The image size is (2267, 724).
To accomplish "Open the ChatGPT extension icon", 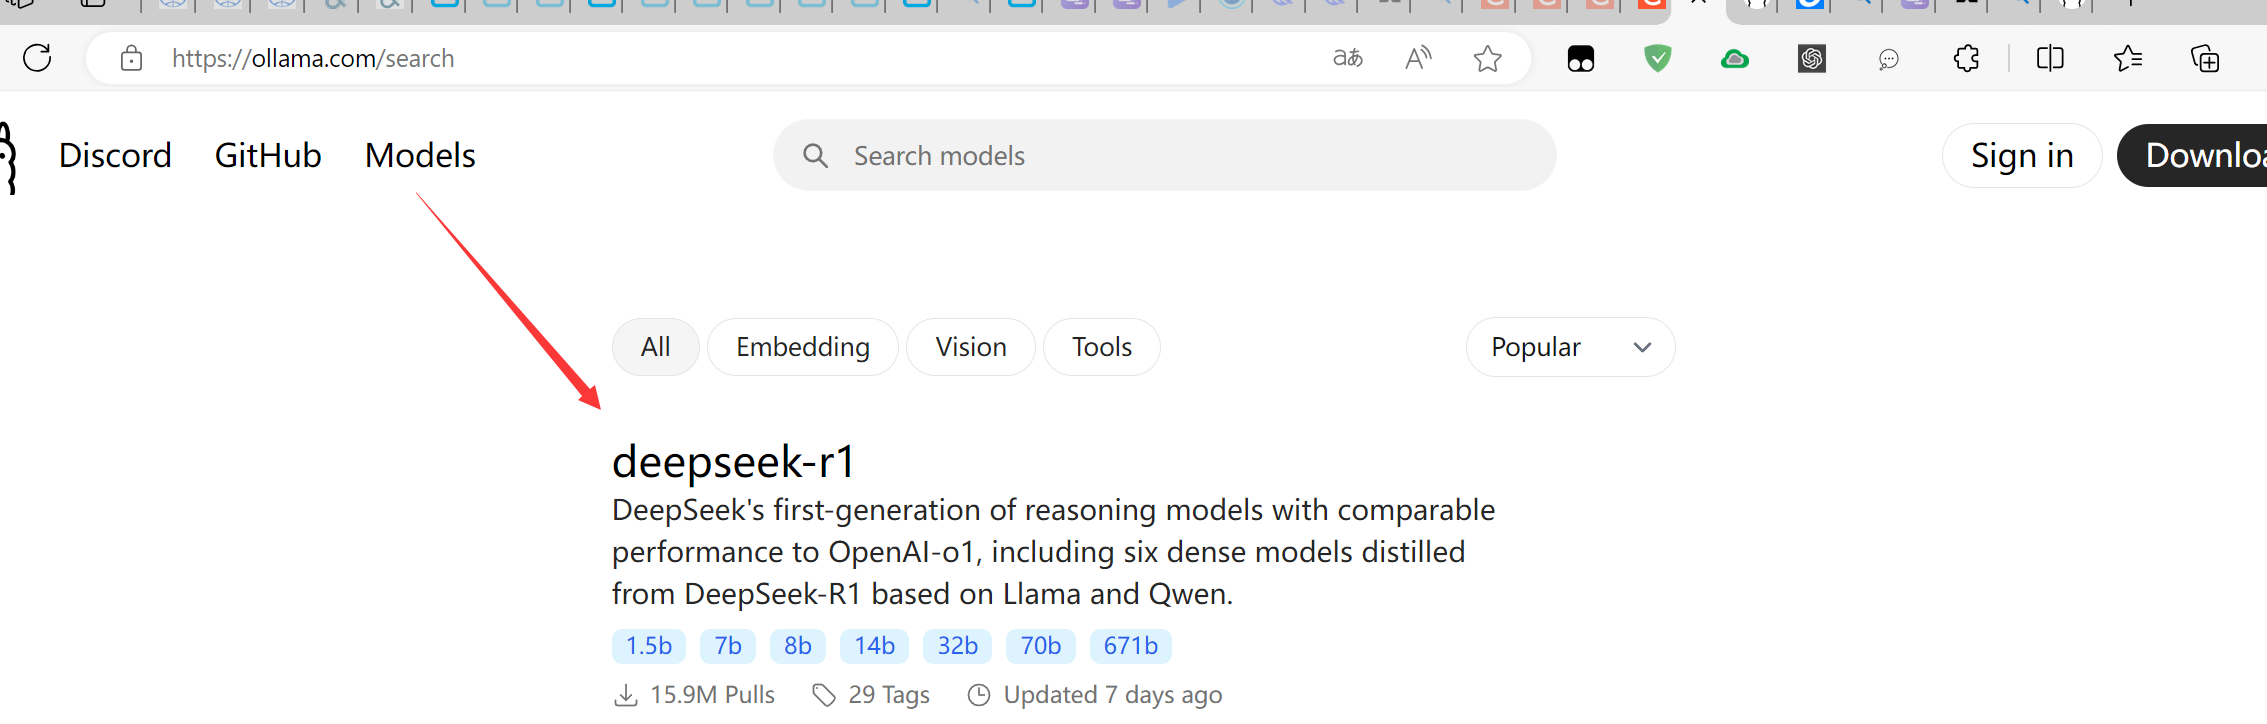I will click(1812, 59).
